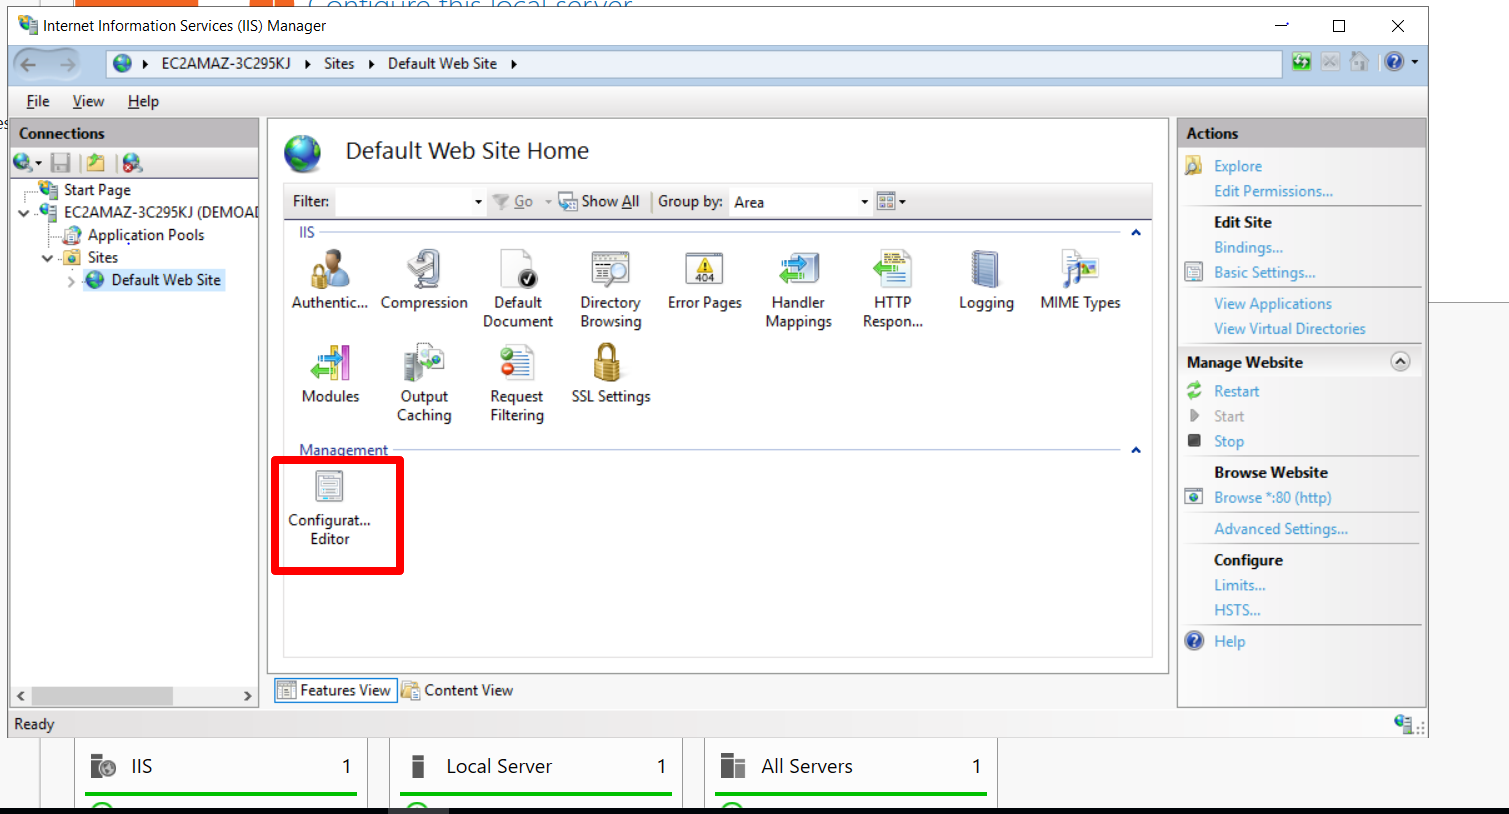
Task: Click the Save icon in Connections toolbar
Action: (61, 162)
